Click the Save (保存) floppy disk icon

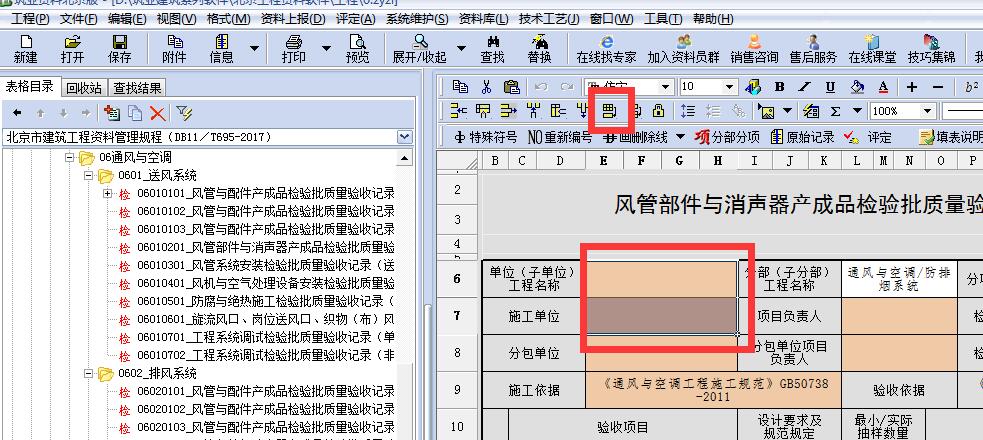(119, 49)
